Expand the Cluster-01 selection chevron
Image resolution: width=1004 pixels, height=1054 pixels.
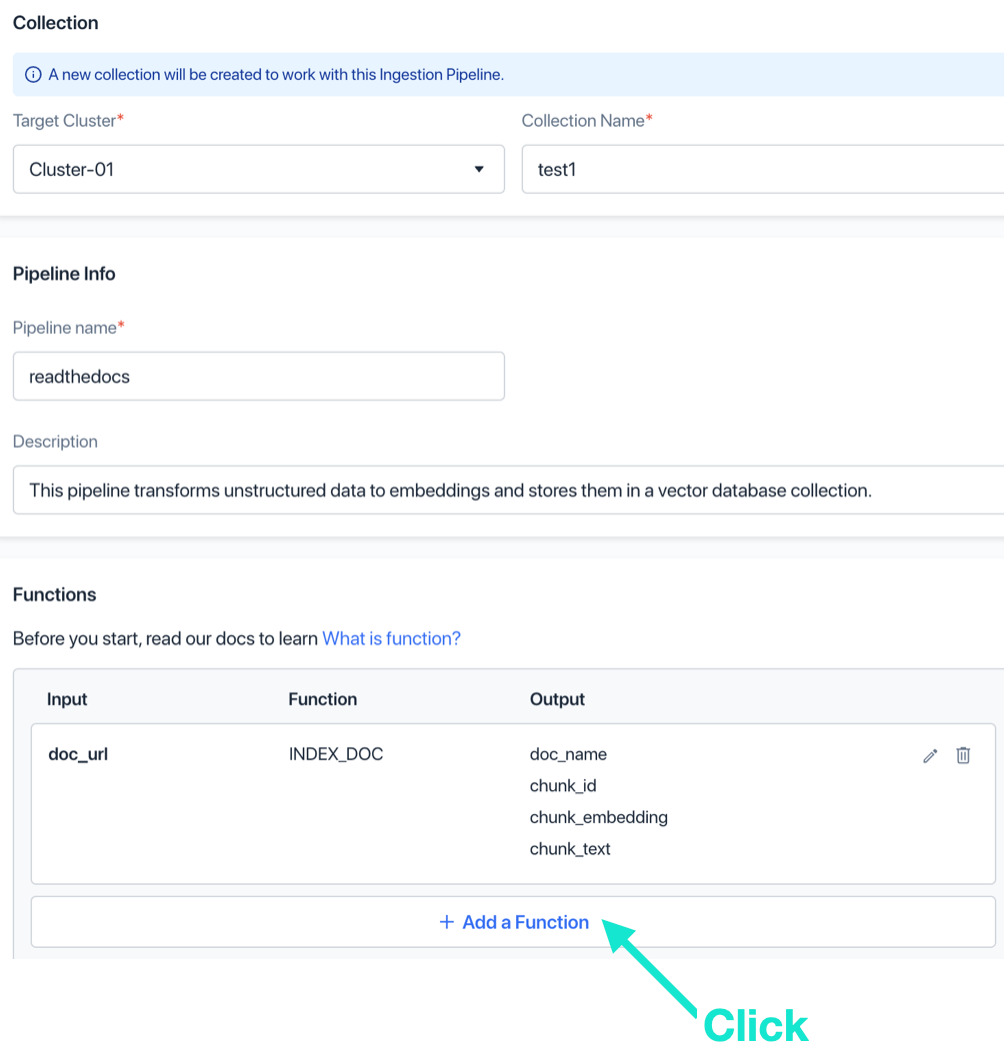pos(478,169)
